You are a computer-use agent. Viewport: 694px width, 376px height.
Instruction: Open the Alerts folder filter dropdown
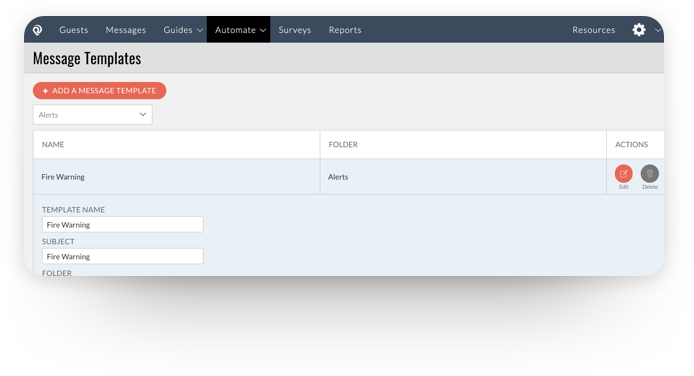pos(93,115)
